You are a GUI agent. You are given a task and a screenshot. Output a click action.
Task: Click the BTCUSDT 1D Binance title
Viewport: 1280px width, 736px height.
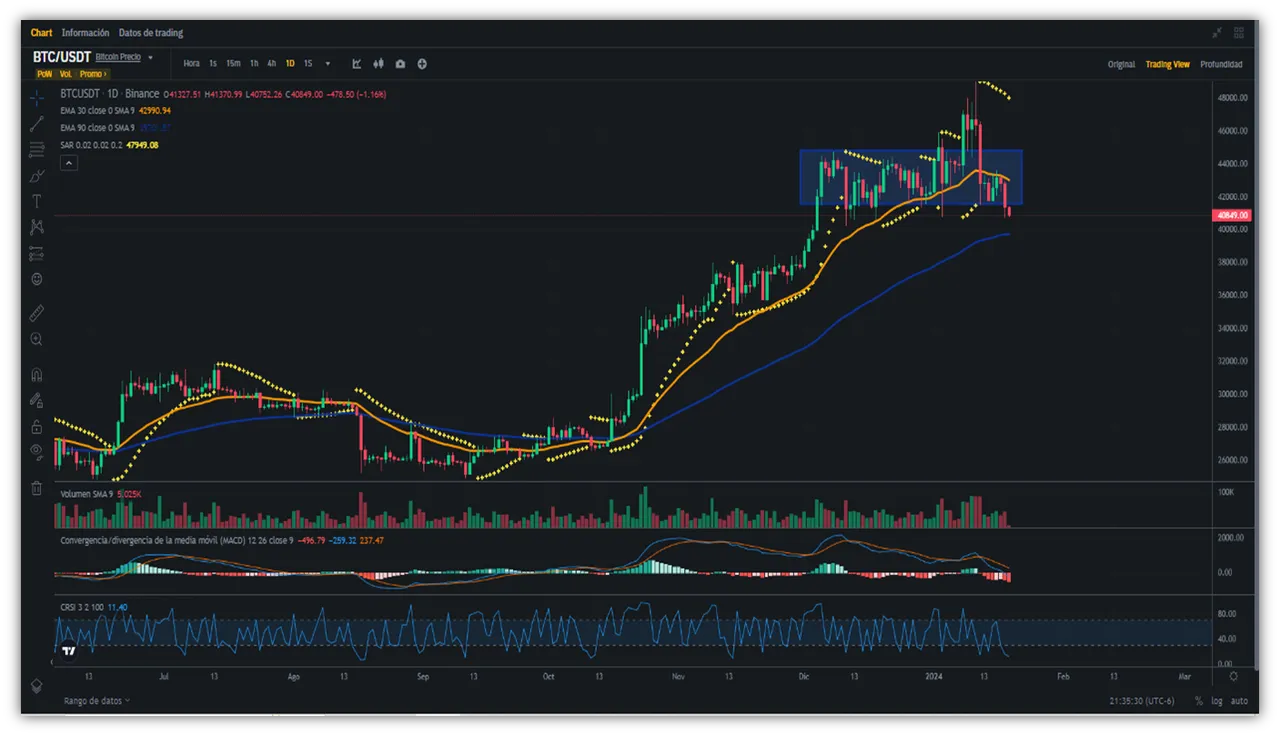coord(109,94)
